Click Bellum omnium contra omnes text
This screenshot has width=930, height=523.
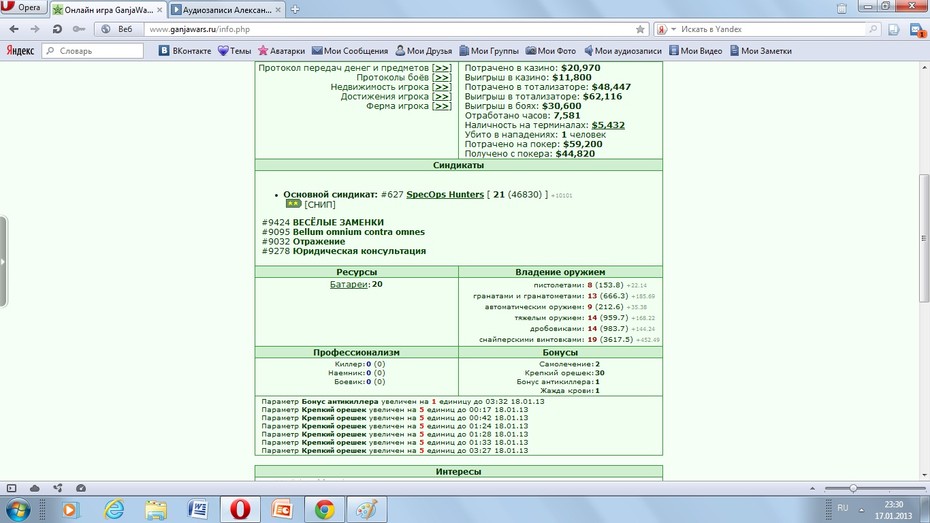tap(359, 232)
